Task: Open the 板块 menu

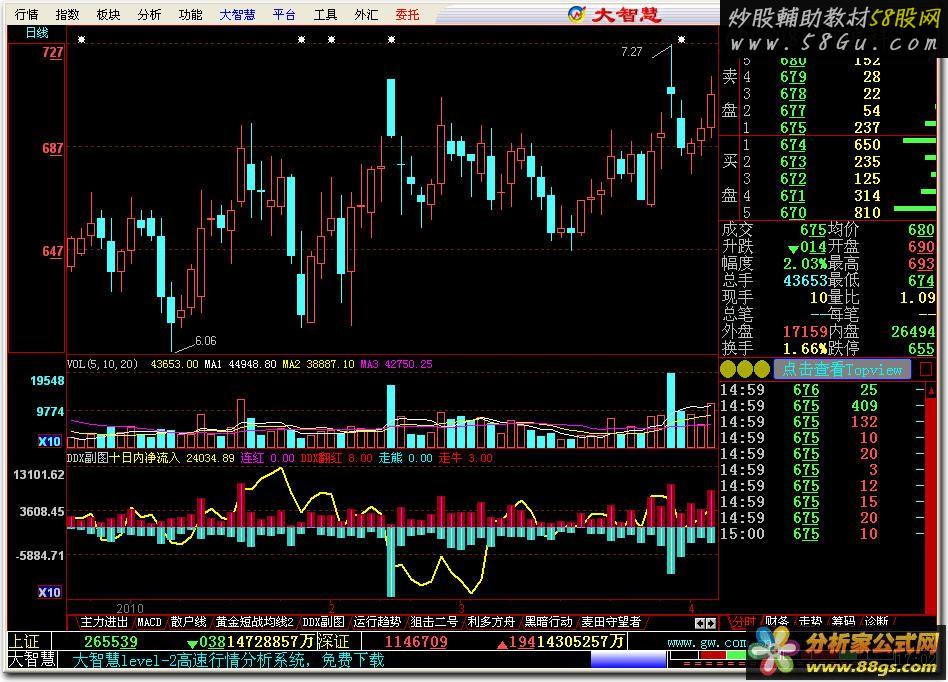Action: (108, 14)
